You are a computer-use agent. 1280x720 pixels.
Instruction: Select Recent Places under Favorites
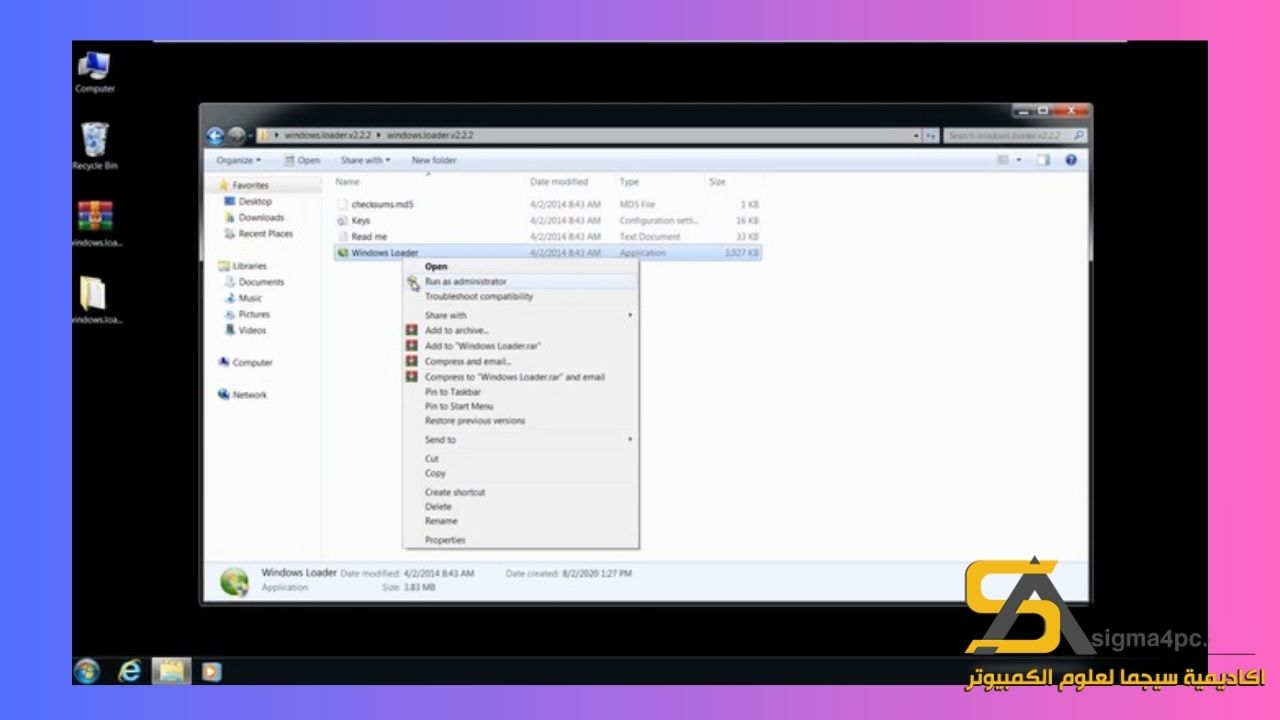pyautogui.click(x=265, y=233)
